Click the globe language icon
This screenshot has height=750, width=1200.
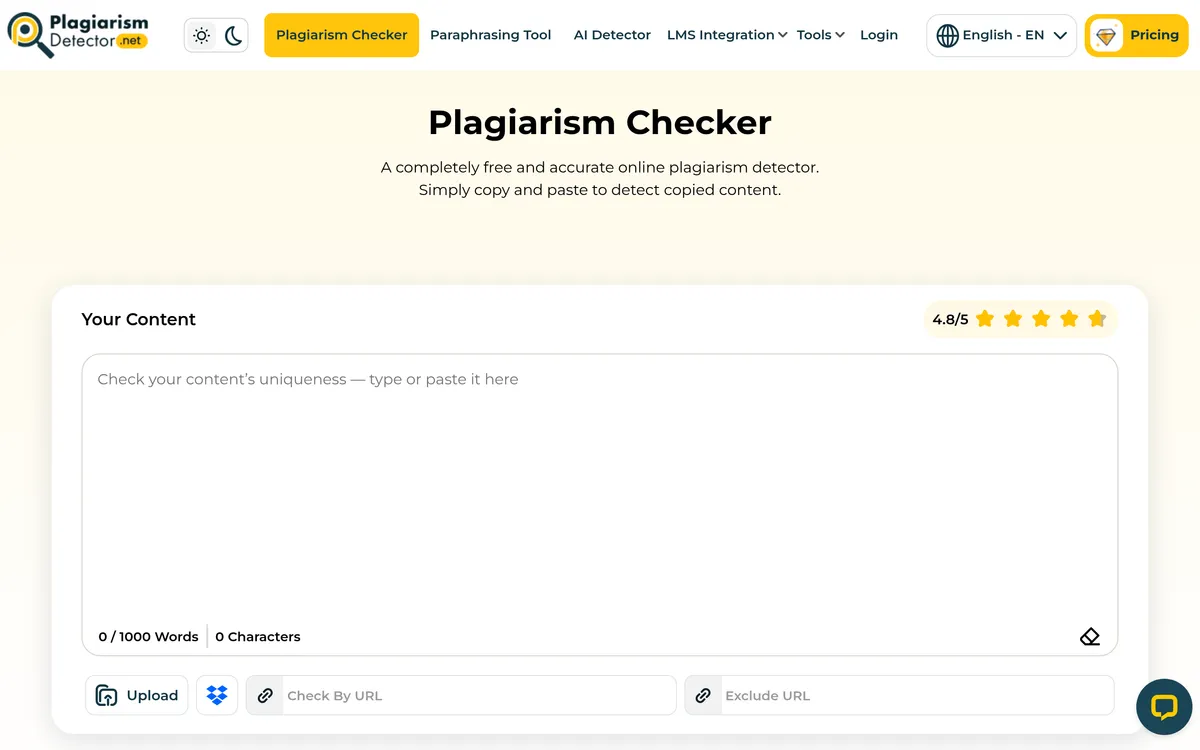pos(947,35)
